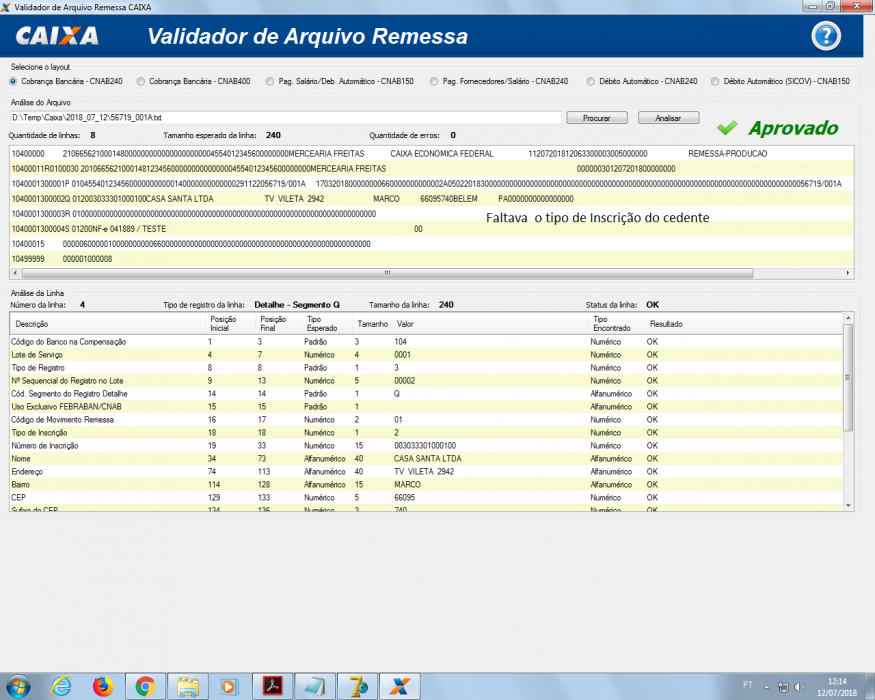The width and height of the screenshot is (875, 700).
Task: Select Pag. Fornecedores/Salário - CNAB240 option
Action: pos(499,81)
